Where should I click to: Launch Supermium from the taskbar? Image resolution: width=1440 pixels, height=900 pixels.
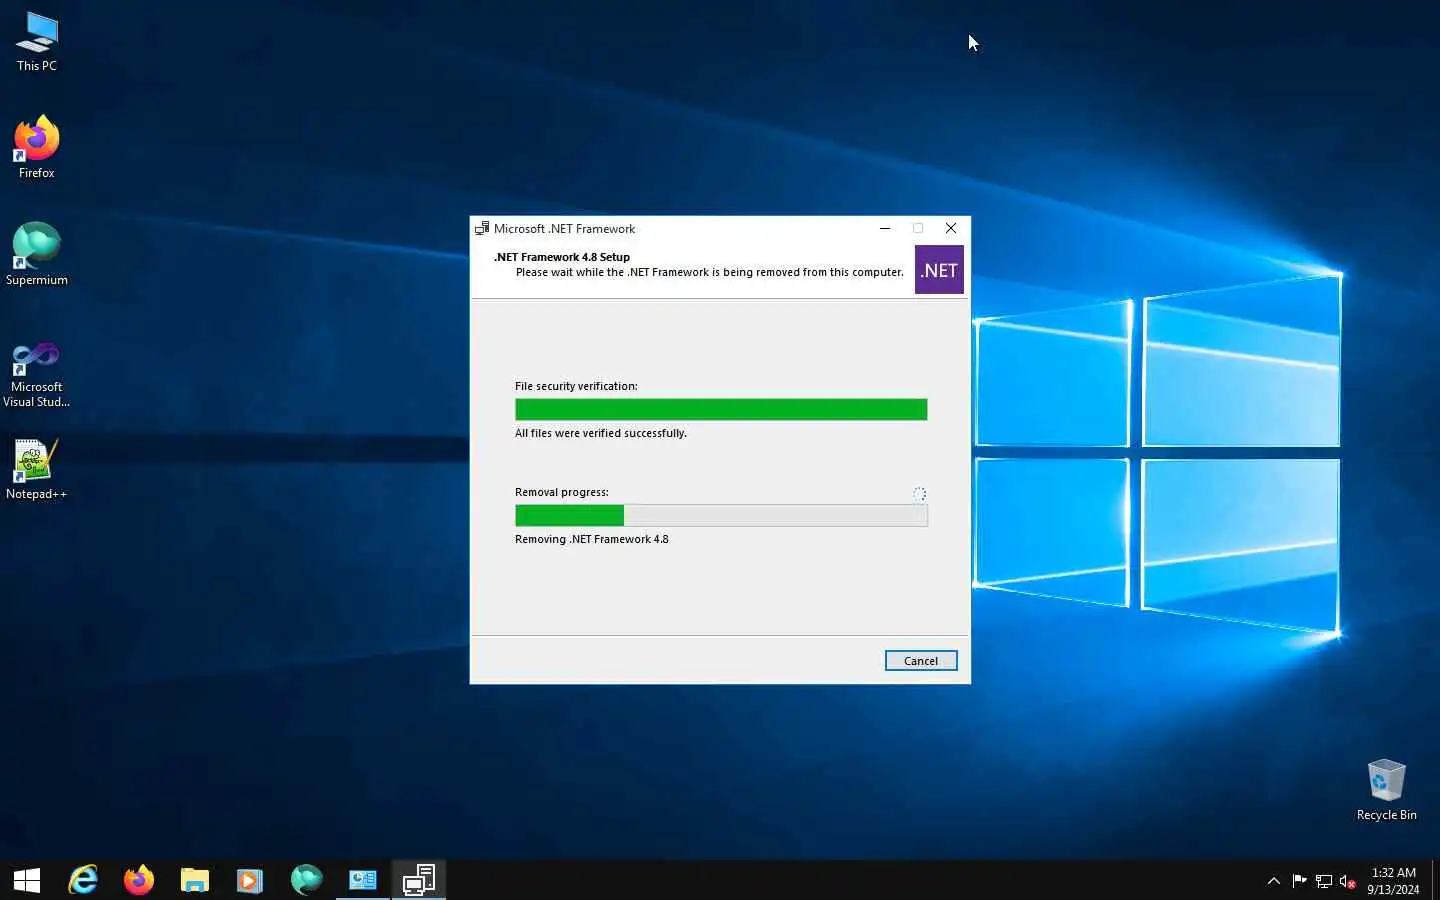pos(307,880)
